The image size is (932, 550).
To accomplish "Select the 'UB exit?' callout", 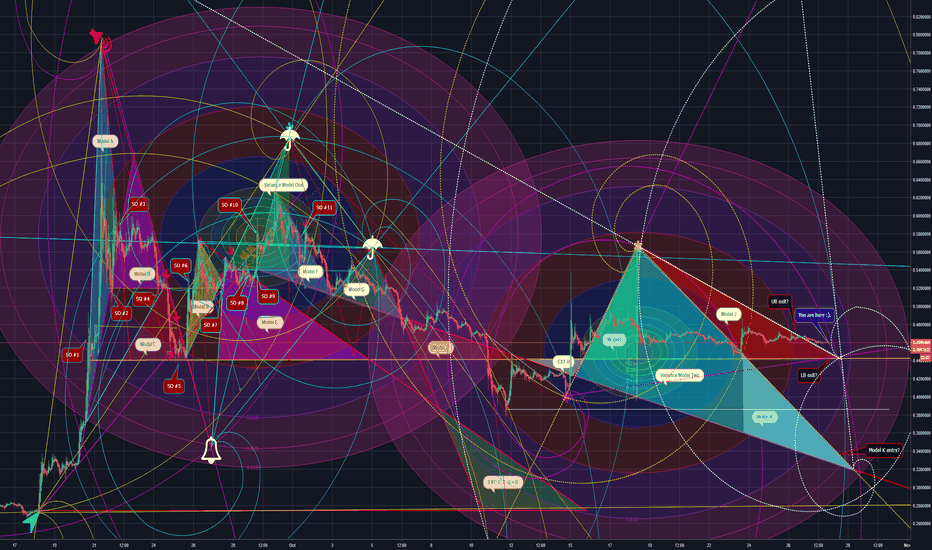I will [x=779, y=301].
